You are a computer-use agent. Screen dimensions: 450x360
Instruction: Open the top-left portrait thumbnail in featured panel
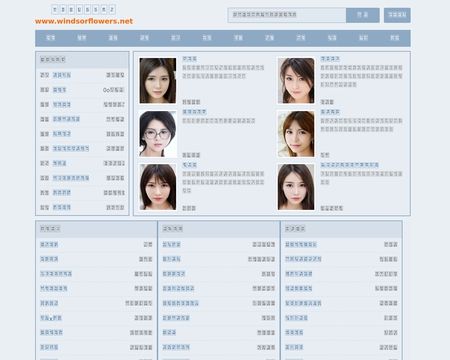[158, 80]
